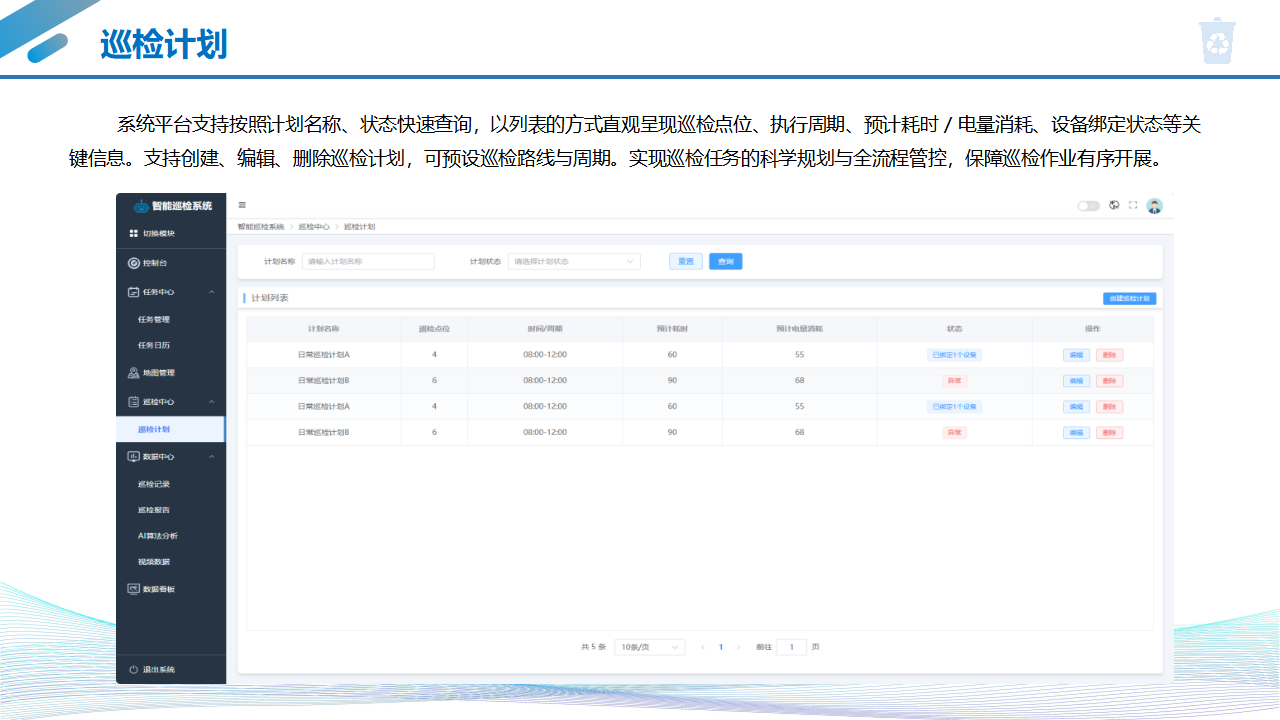Click 已绑定1个设备 tag in third row
This screenshot has width=1280, height=720.
coord(954,407)
